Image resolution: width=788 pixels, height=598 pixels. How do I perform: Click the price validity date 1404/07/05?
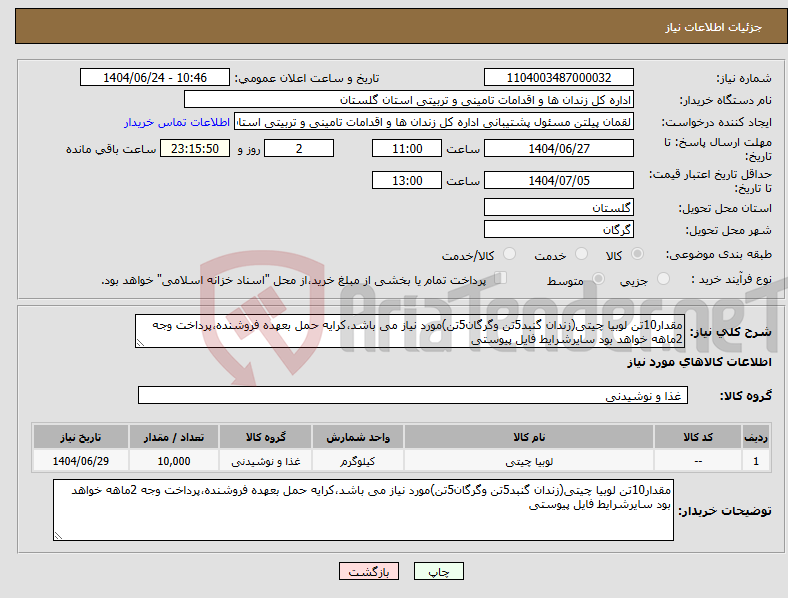tap(558, 180)
